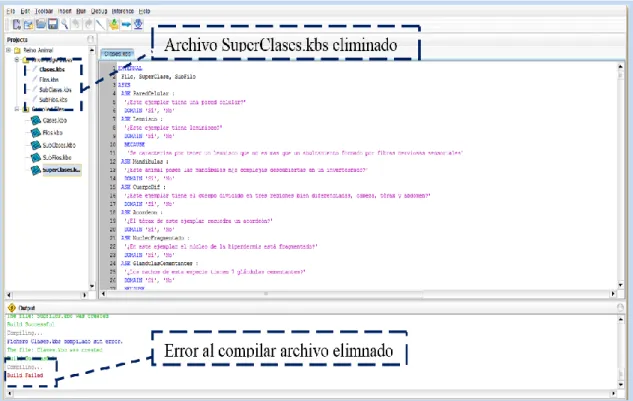
Task: Collapse the knowledge files folder node
Action: tap(17, 60)
